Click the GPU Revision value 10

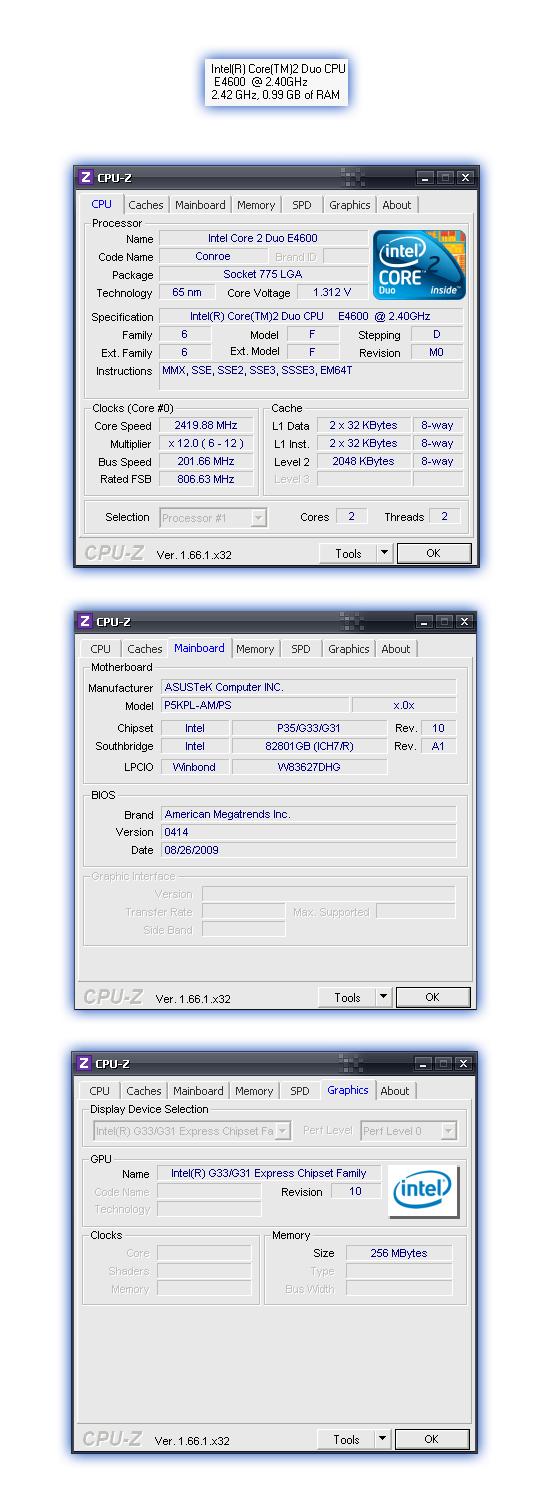(x=355, y=1191)
